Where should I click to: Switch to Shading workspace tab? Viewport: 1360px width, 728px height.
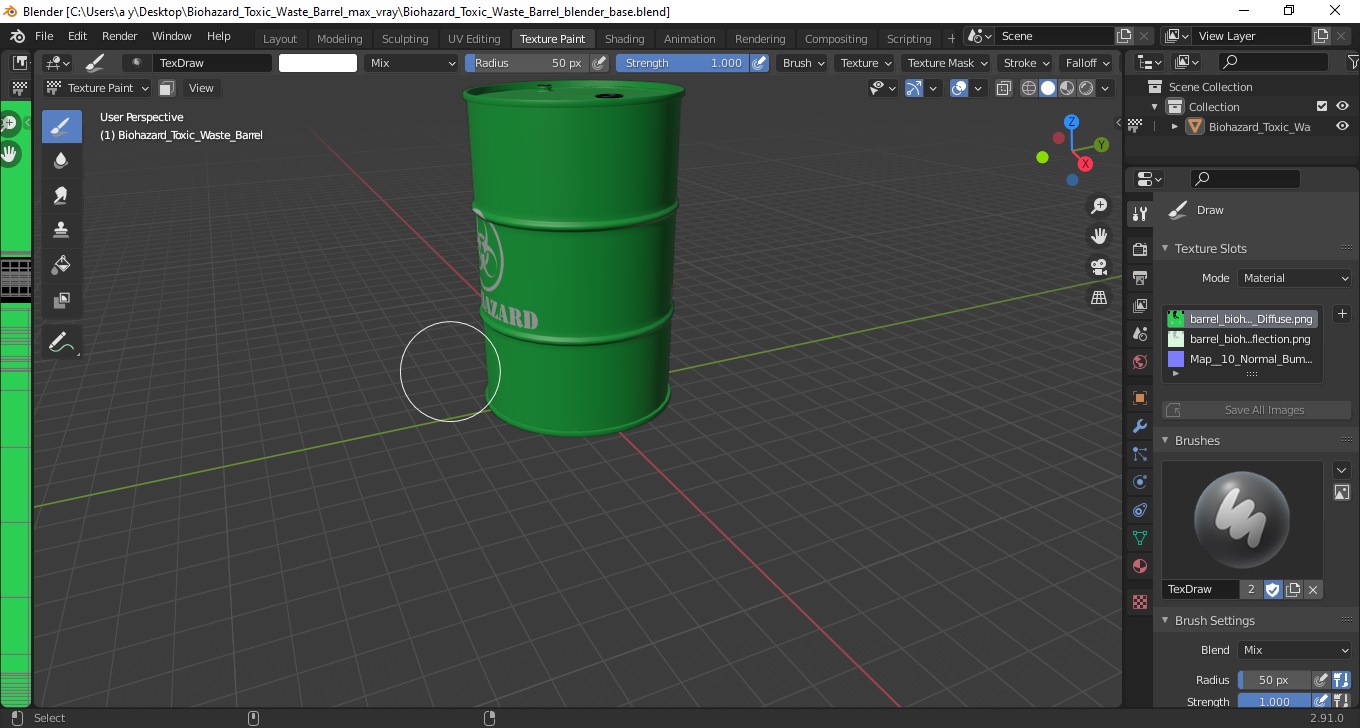click(624, 38)
